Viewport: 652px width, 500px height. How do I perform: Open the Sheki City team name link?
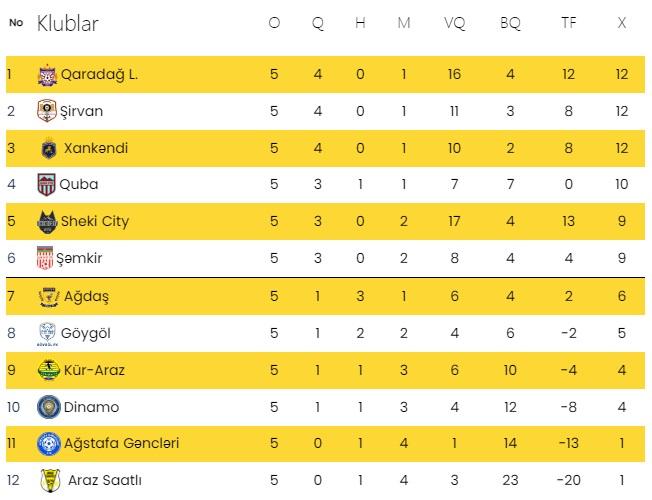pyautogui.click(x=95, y=221)
